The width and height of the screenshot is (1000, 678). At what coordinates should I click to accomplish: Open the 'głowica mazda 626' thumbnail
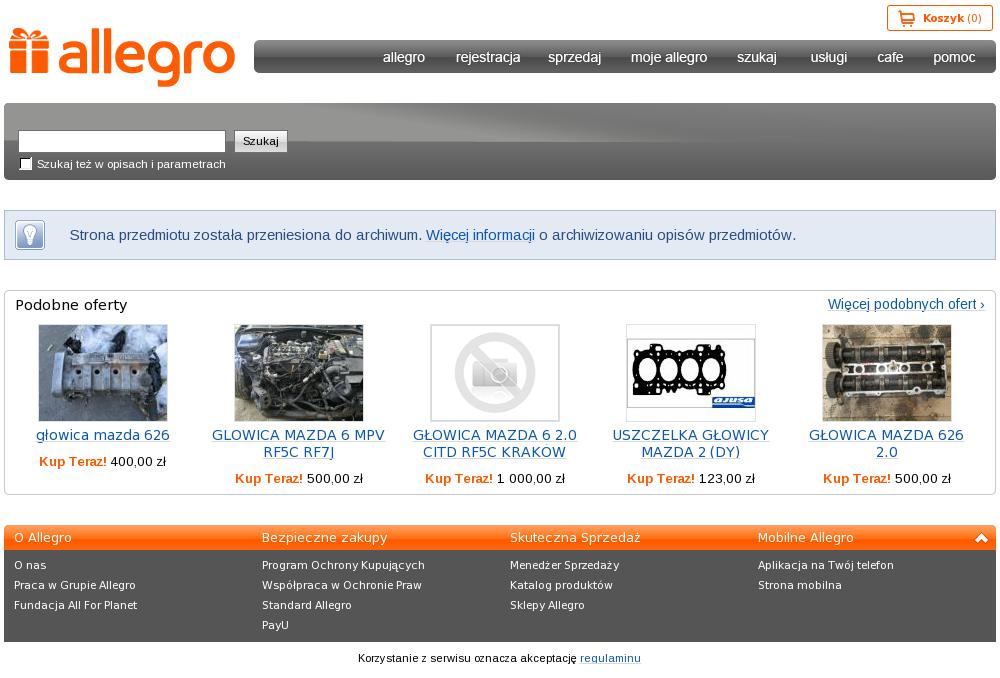[x=103, y=372]
